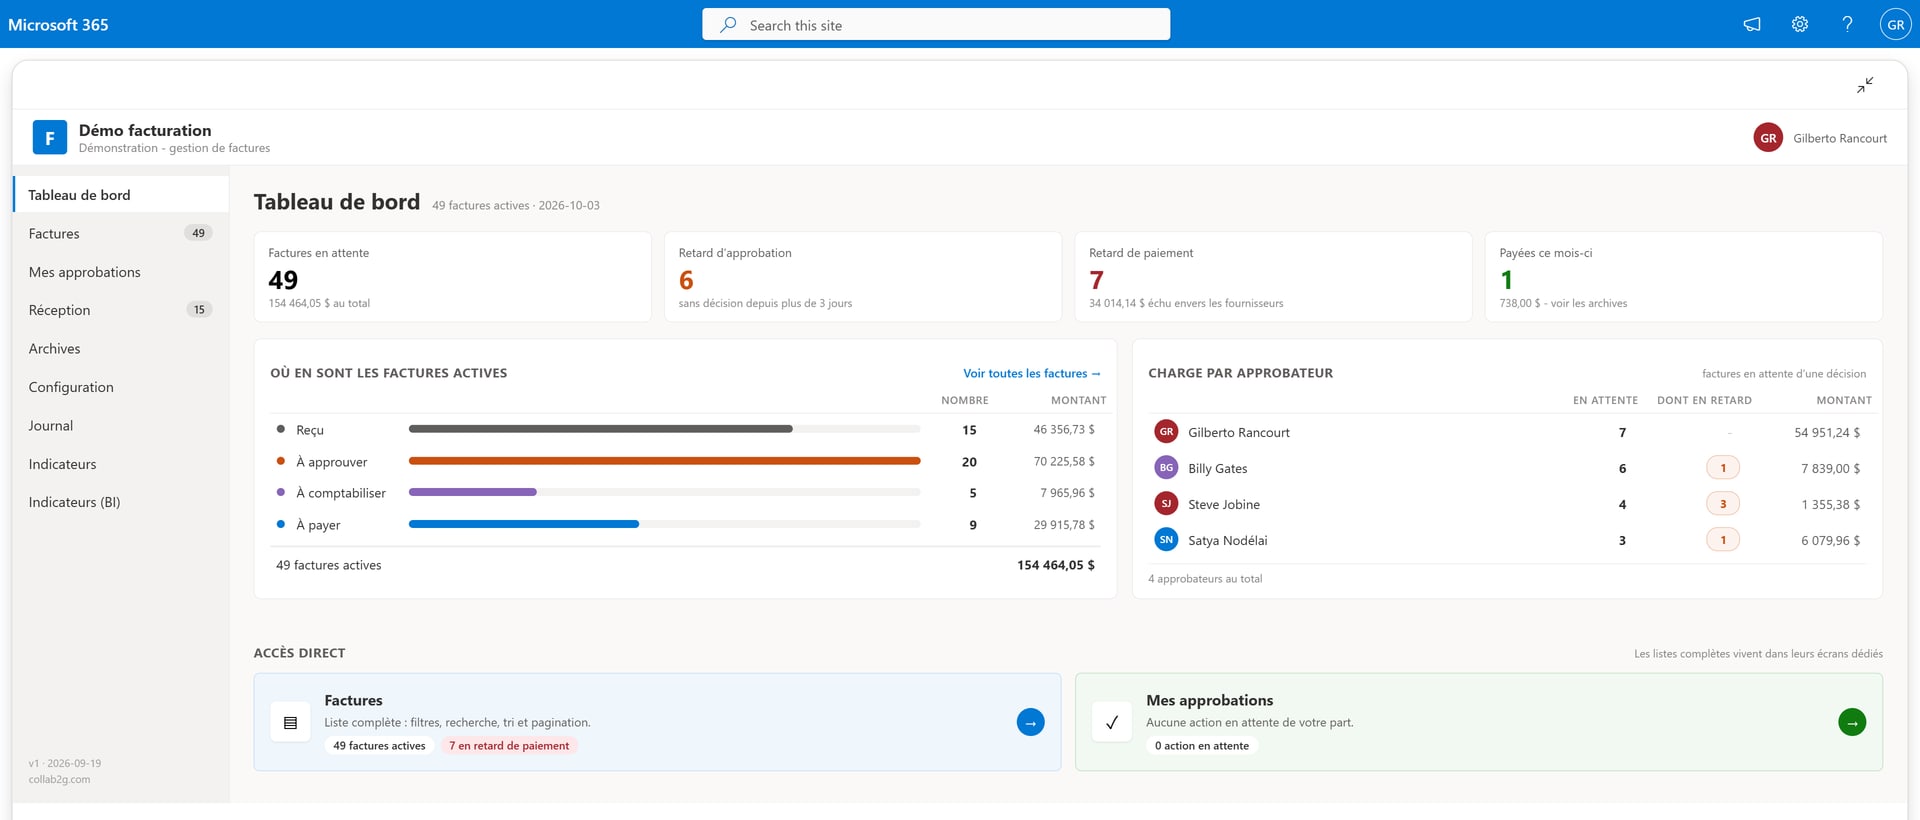The height and width of the screenshot is (820, 1920).
Task: Open the Retard d'approbation card
Action: pyautogui.click(x=863, y=277)
